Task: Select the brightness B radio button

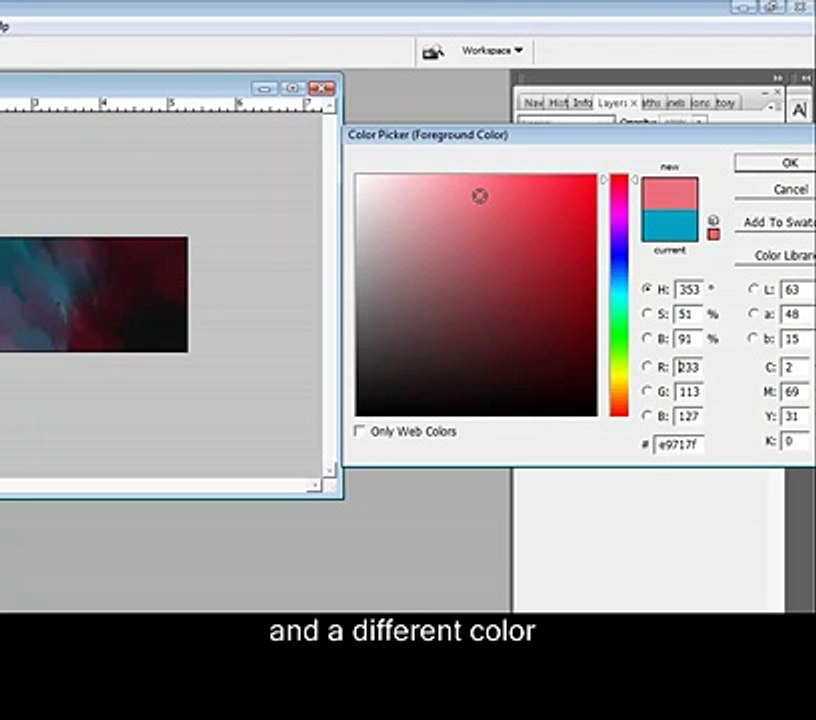Action: tap(647, 338)
